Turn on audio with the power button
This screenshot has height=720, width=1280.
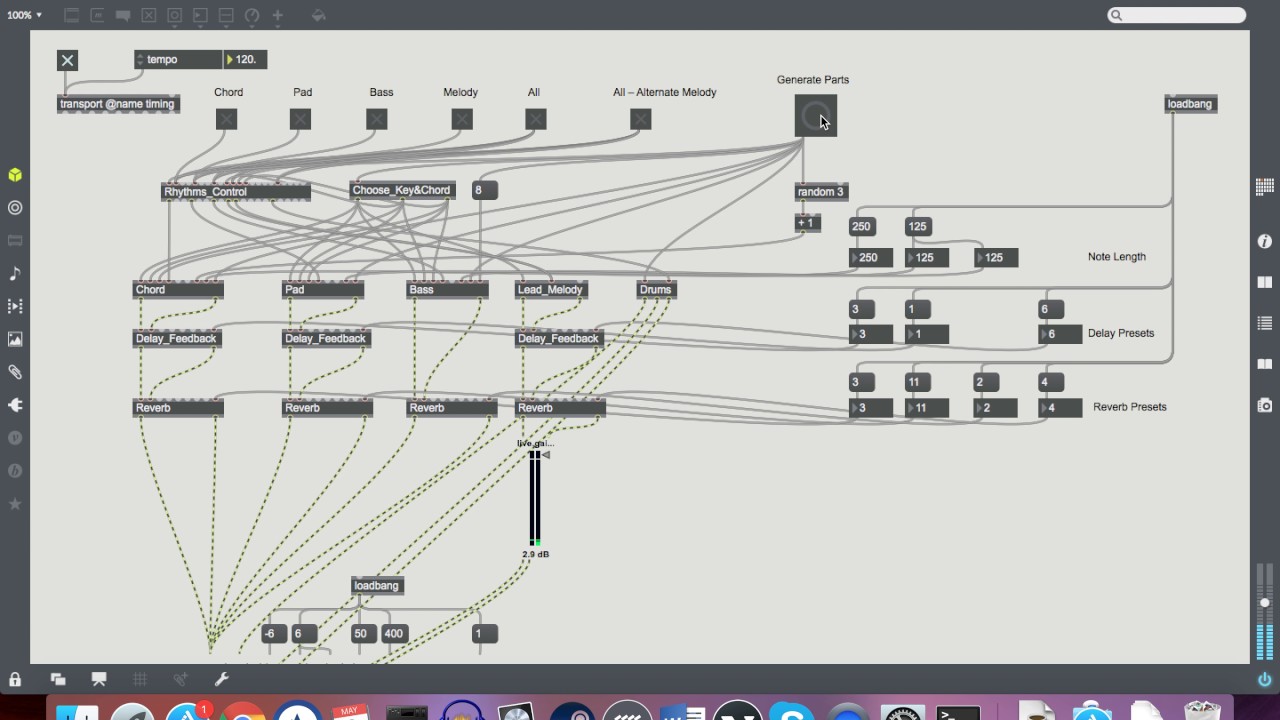coord(1264,679)
